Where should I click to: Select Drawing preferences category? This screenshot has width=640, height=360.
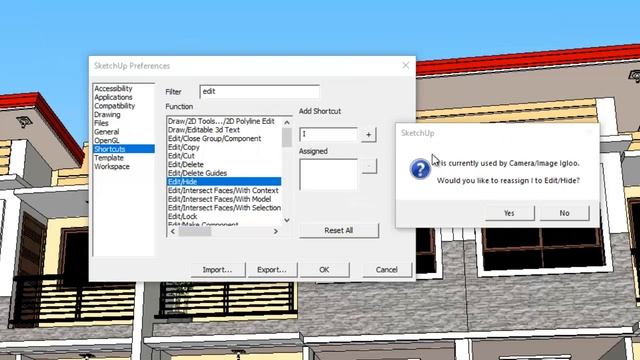click(107, 115)
